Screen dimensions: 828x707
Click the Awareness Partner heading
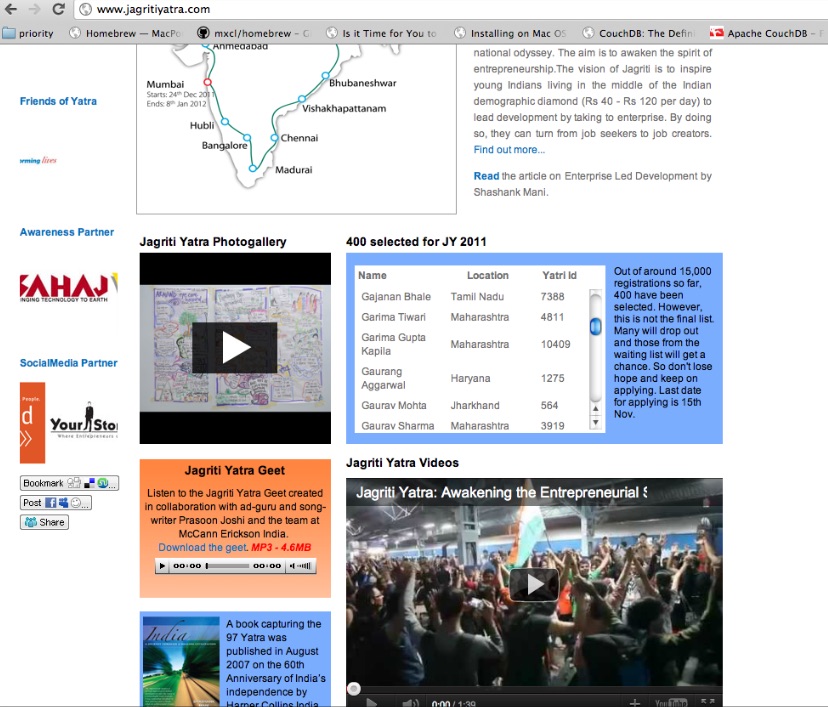(x=67, y=232)
